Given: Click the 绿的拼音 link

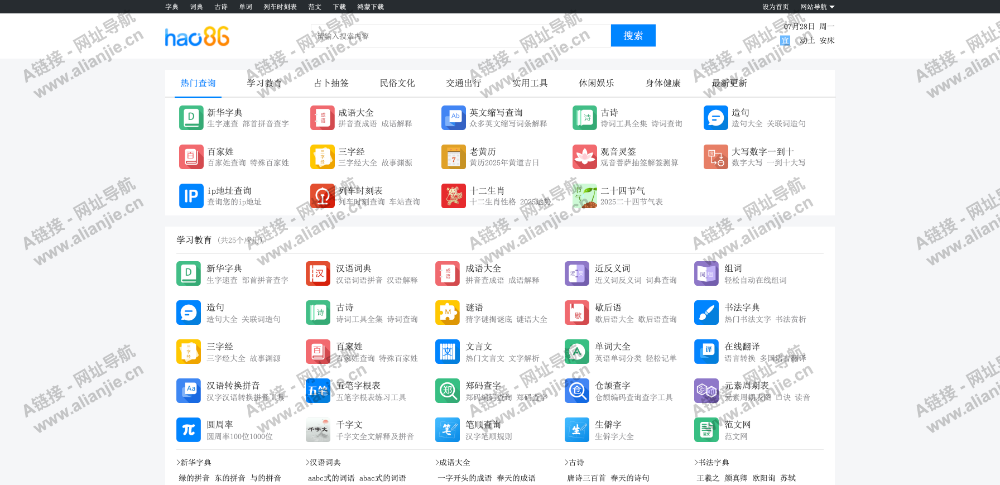Looking at the screenshot, I should [x=195, y=478].
